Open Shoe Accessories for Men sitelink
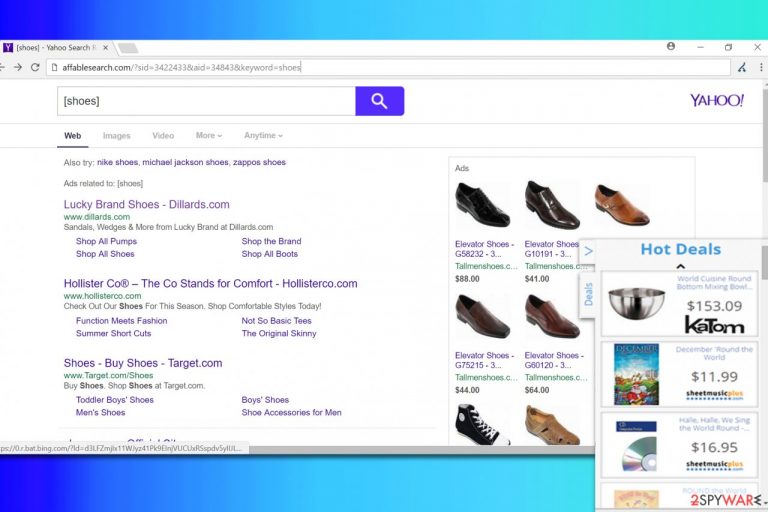 coord(291,413)
